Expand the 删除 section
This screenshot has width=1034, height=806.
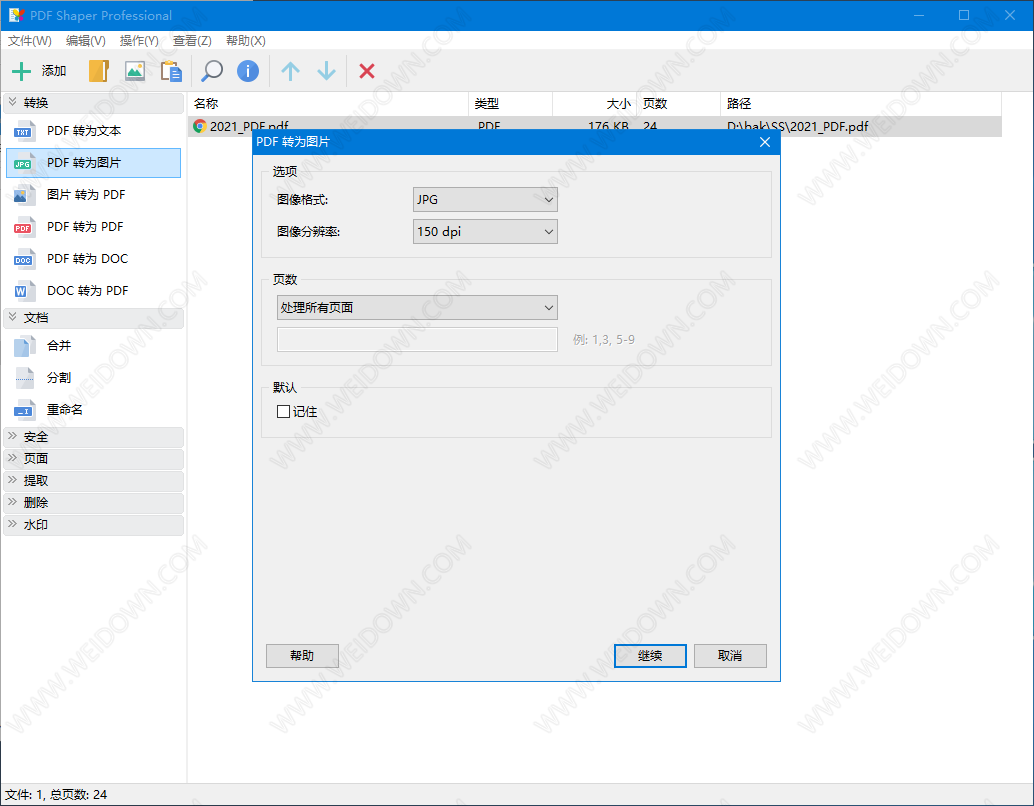tap(93, 503)
